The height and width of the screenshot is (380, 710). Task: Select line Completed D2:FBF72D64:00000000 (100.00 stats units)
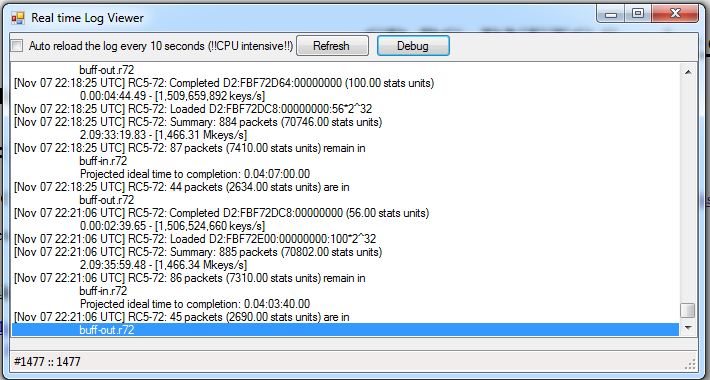[345, 83]
